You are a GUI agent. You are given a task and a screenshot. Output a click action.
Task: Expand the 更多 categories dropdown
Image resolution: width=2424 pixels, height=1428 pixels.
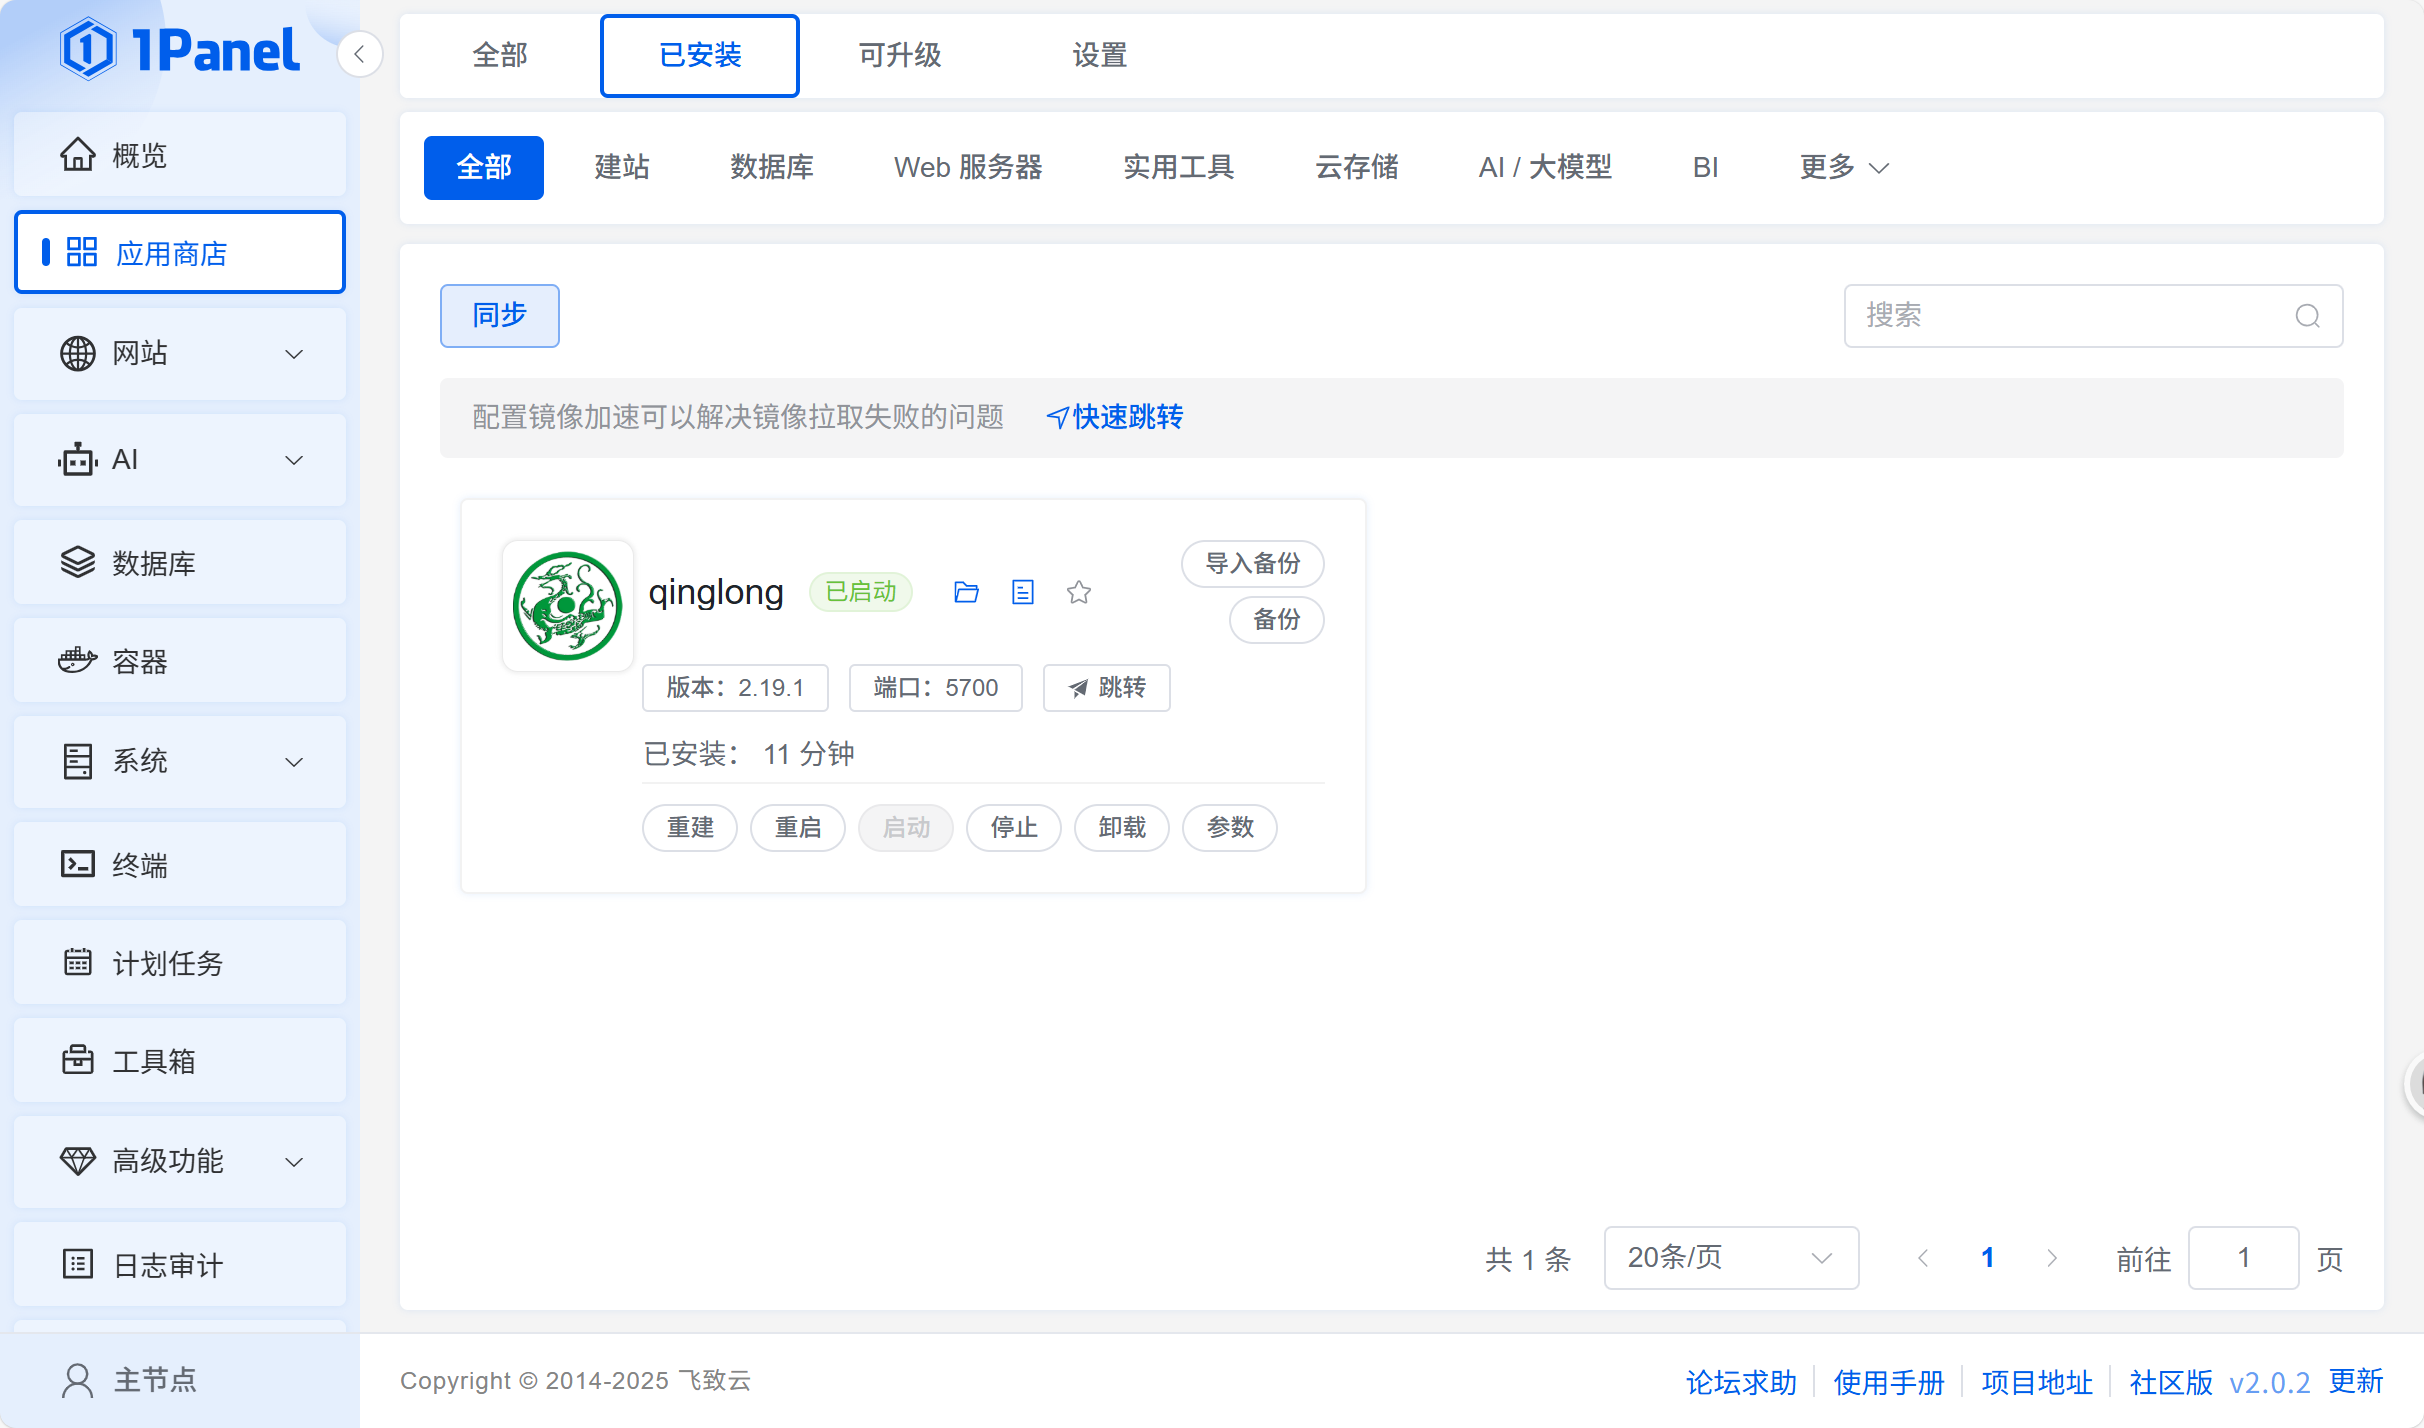(x=1844, y=167)
